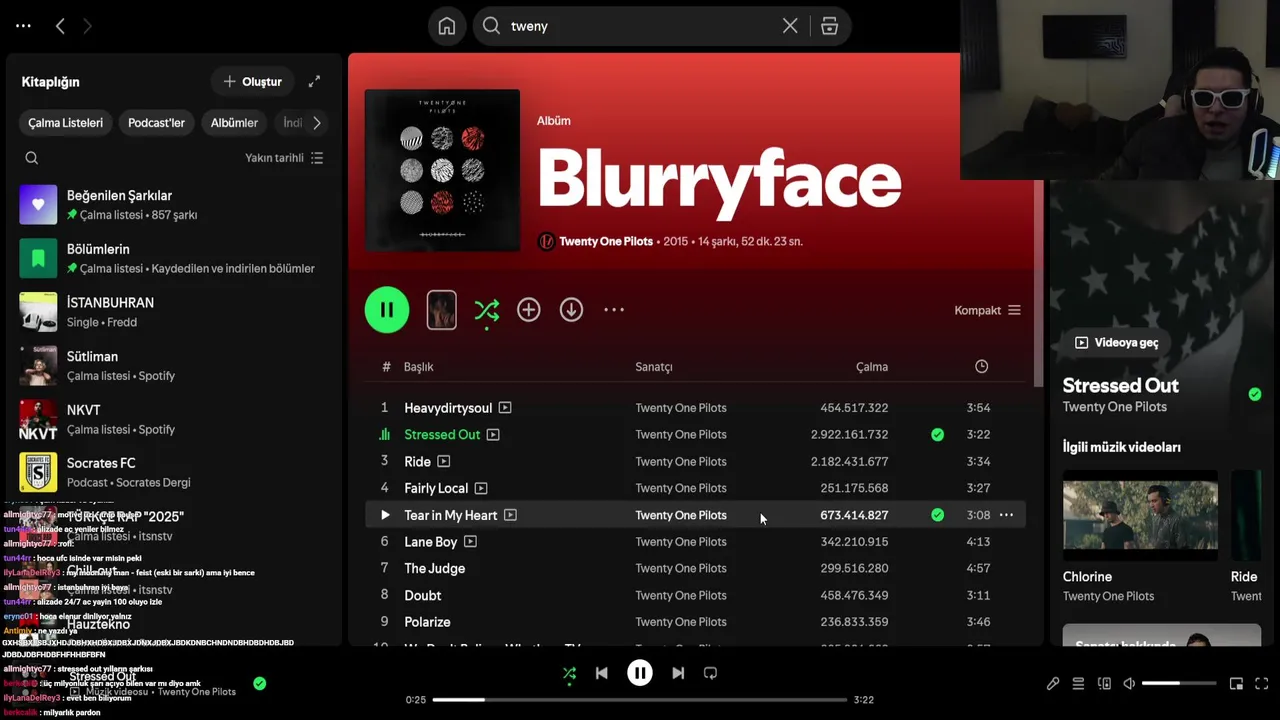1280x720 pixels.
Task: Navigate forward with the right arrow
Action: 87,26
